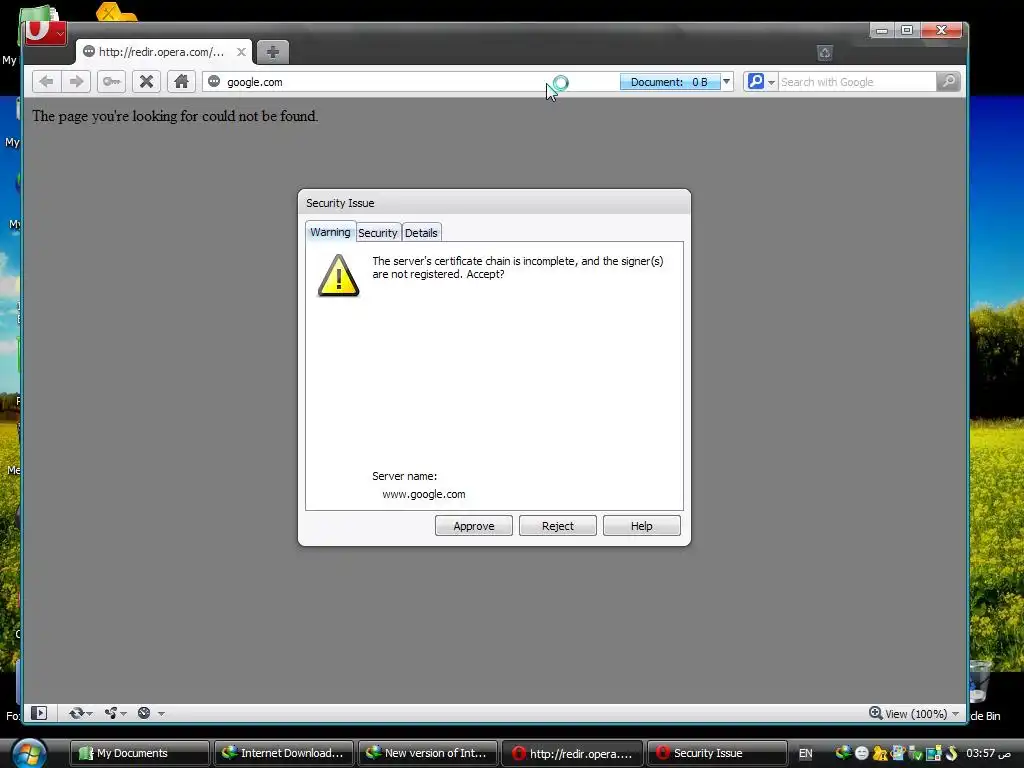1024x768 pixels.
Task: Reject the certificate
Action: (x=558, y=526)
